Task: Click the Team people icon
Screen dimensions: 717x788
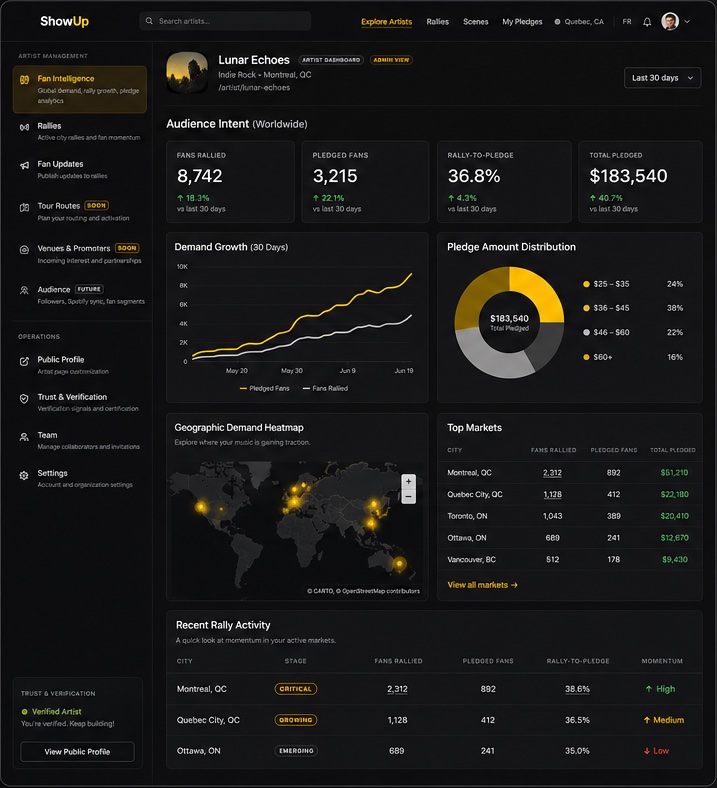Action: tap(24, 437)
